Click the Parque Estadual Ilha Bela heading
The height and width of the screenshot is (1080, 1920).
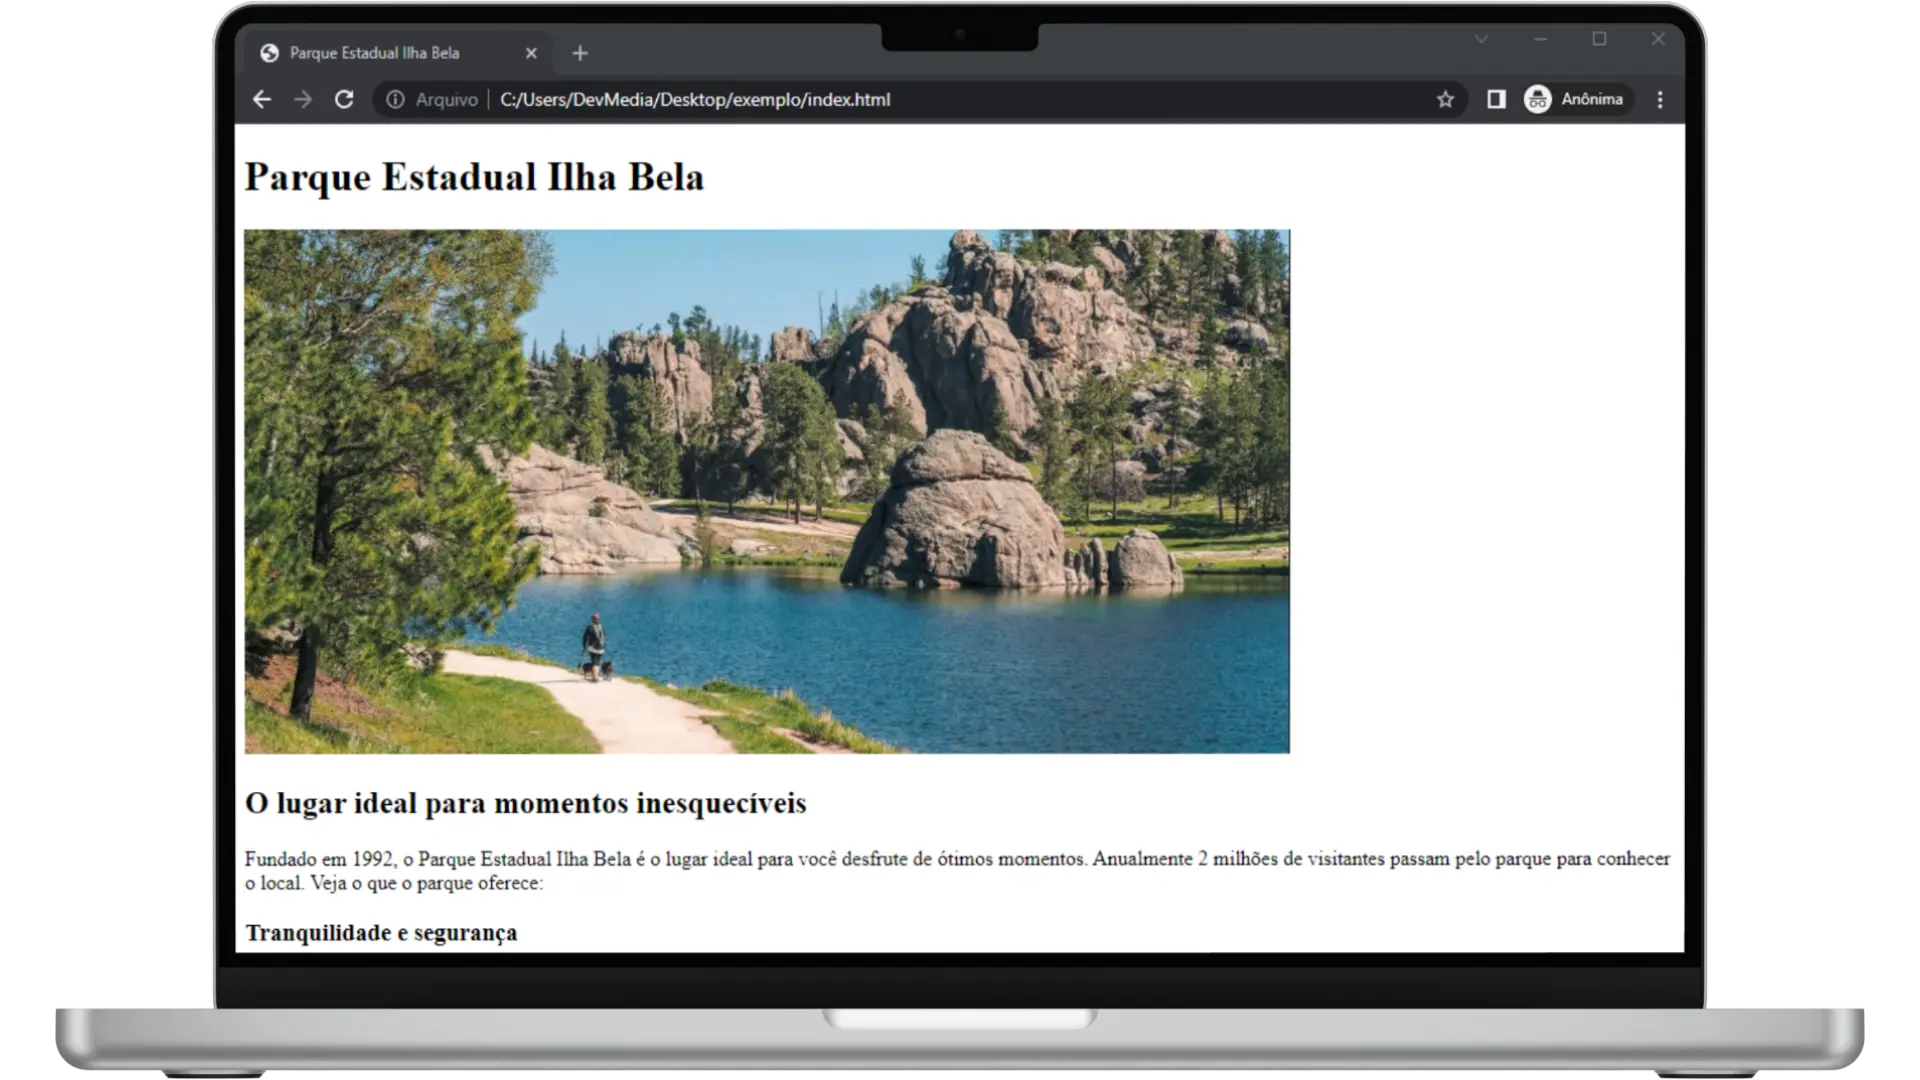click(x=474, y=177)
